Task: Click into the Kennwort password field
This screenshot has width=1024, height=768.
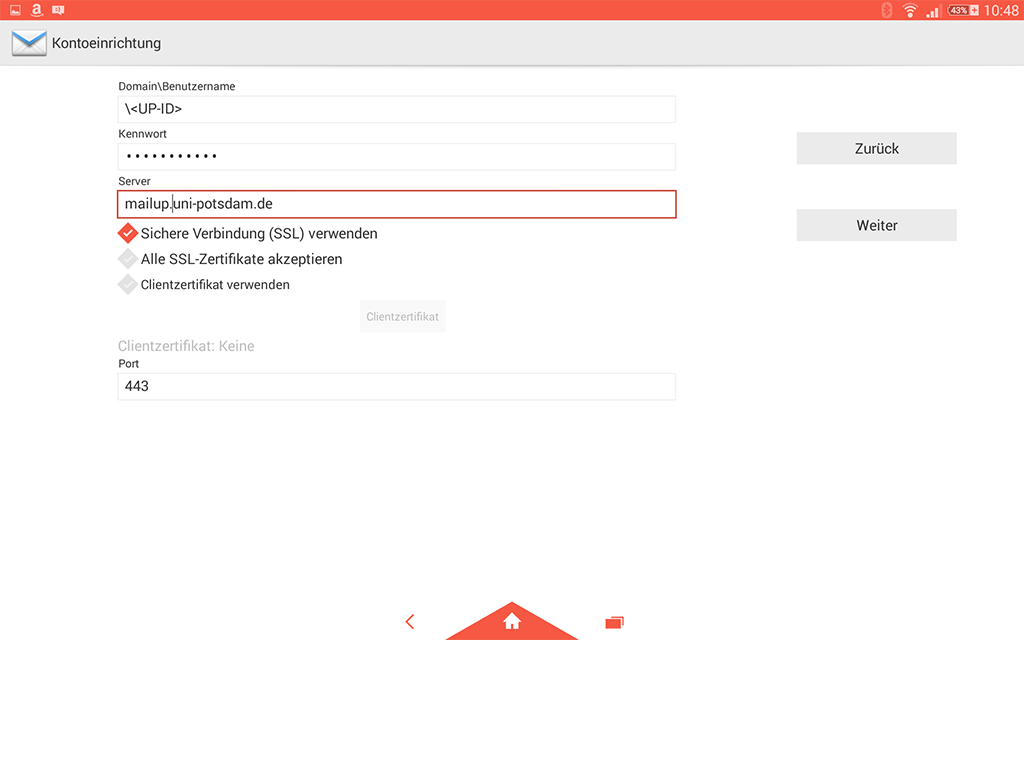Action: pyautogui.click(x=396, y=156)
